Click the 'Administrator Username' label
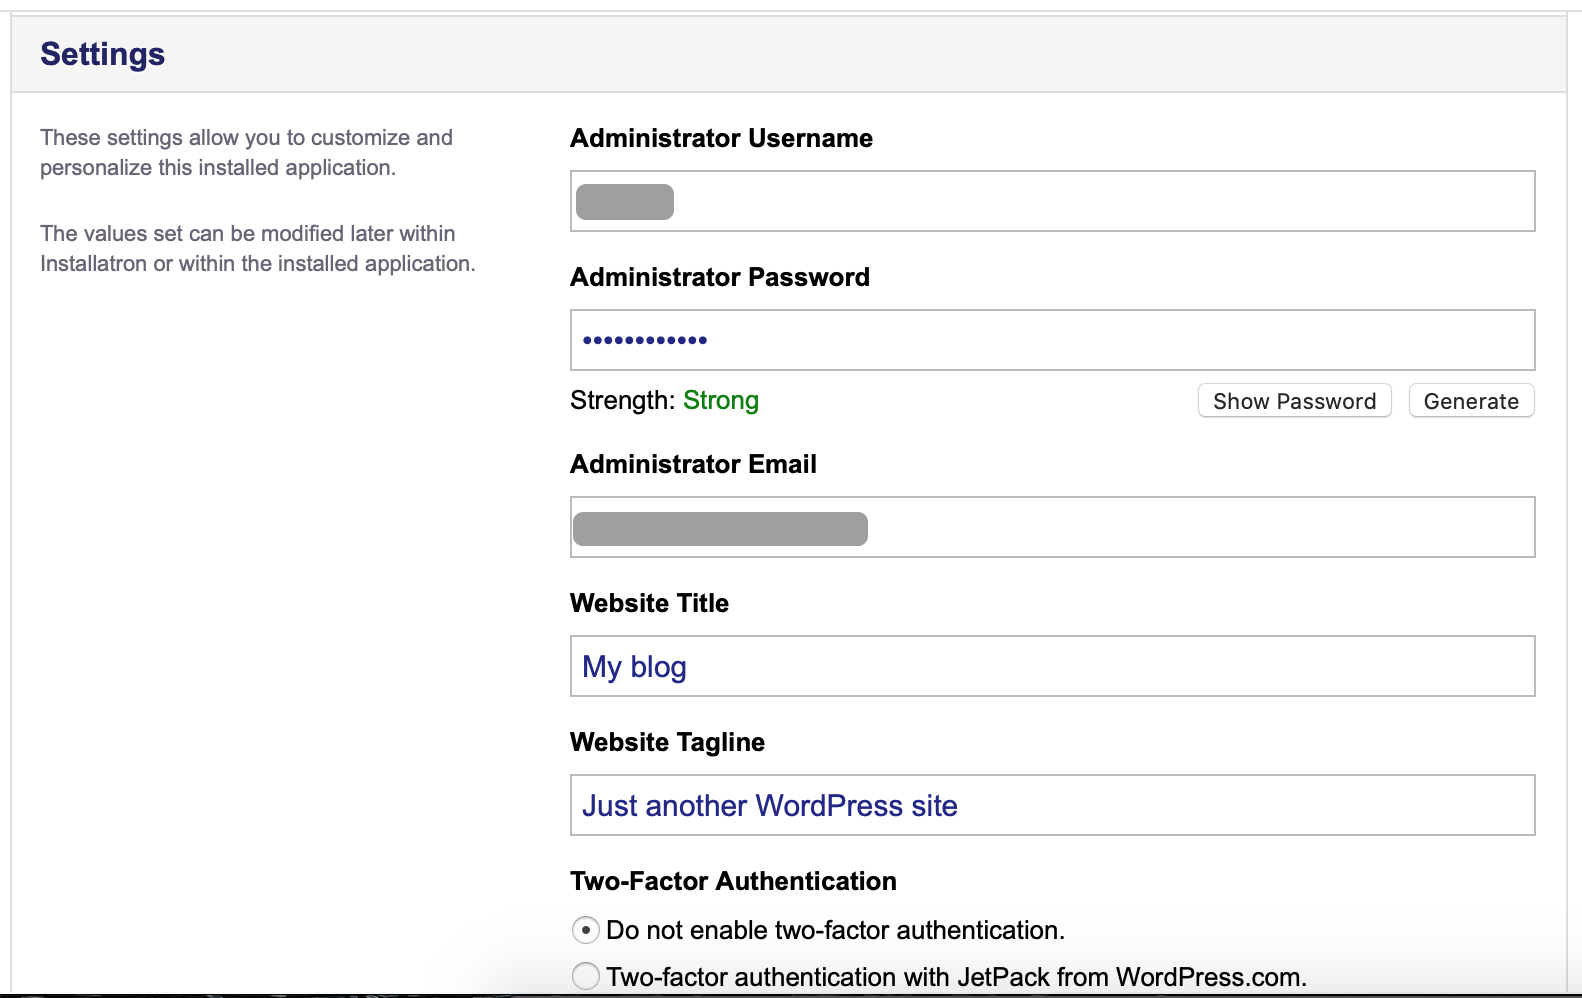This screenshot has width=1582, height=998. [x=721, y=138]
